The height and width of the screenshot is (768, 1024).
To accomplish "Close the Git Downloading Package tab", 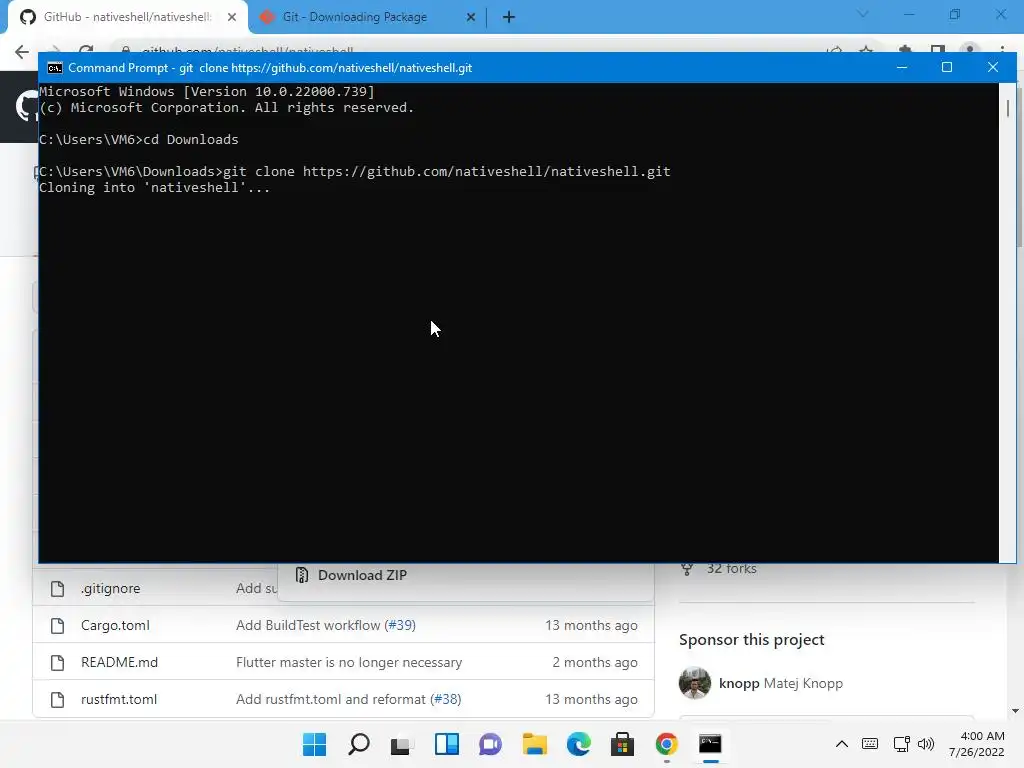I will click(470, 18).
